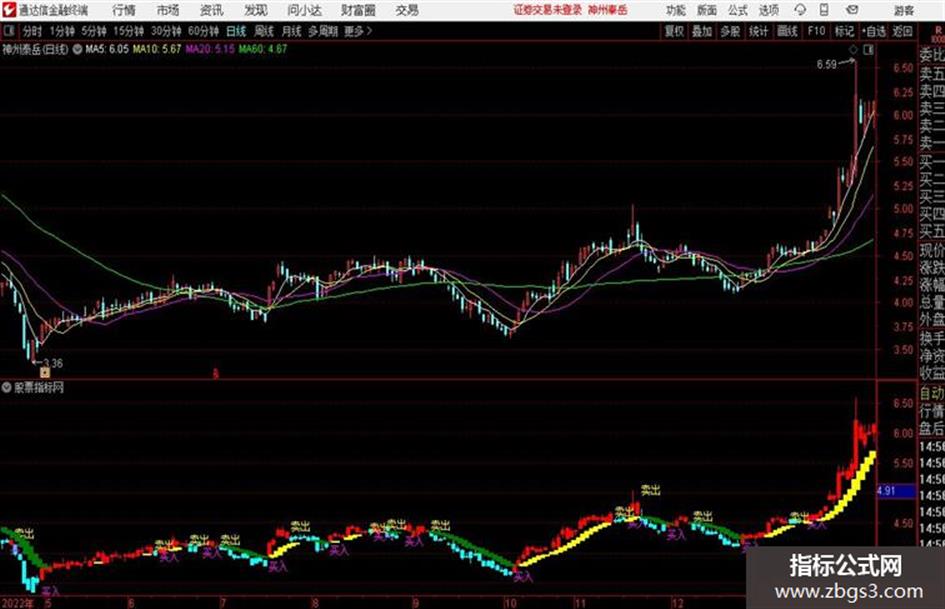
Task: Add stock via 自选 button
Action: (873, 31)
